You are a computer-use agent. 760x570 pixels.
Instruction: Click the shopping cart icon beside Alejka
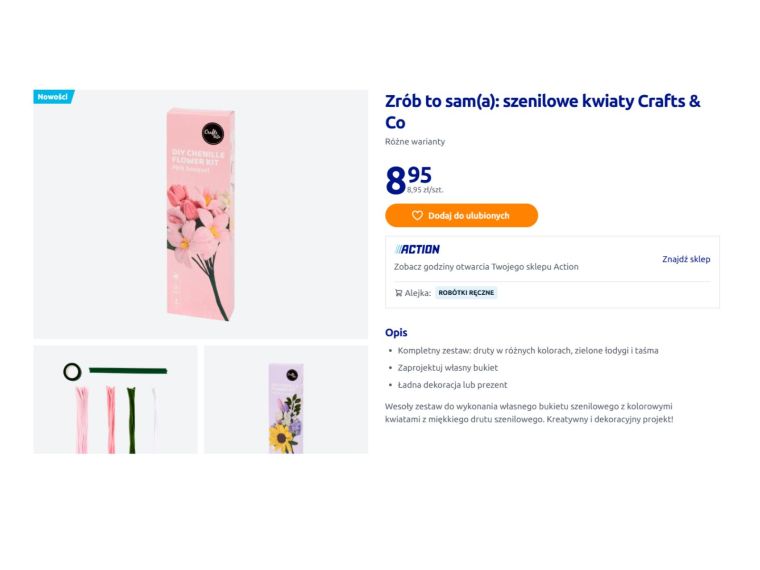(399, 293)
